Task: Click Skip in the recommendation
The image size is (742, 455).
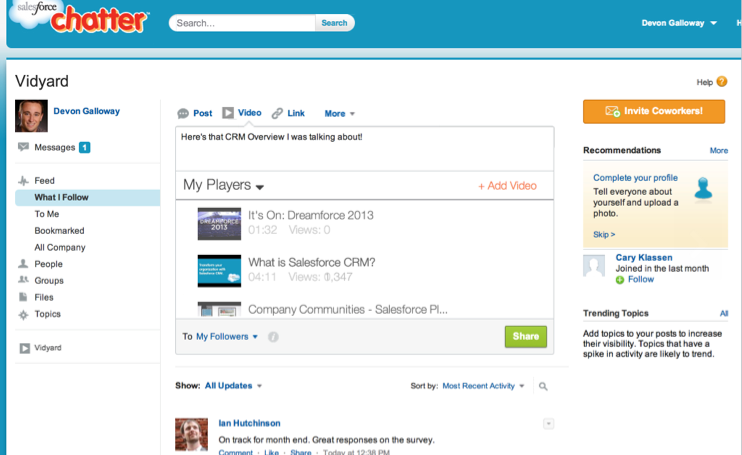Action: click(x=604, y=235)
